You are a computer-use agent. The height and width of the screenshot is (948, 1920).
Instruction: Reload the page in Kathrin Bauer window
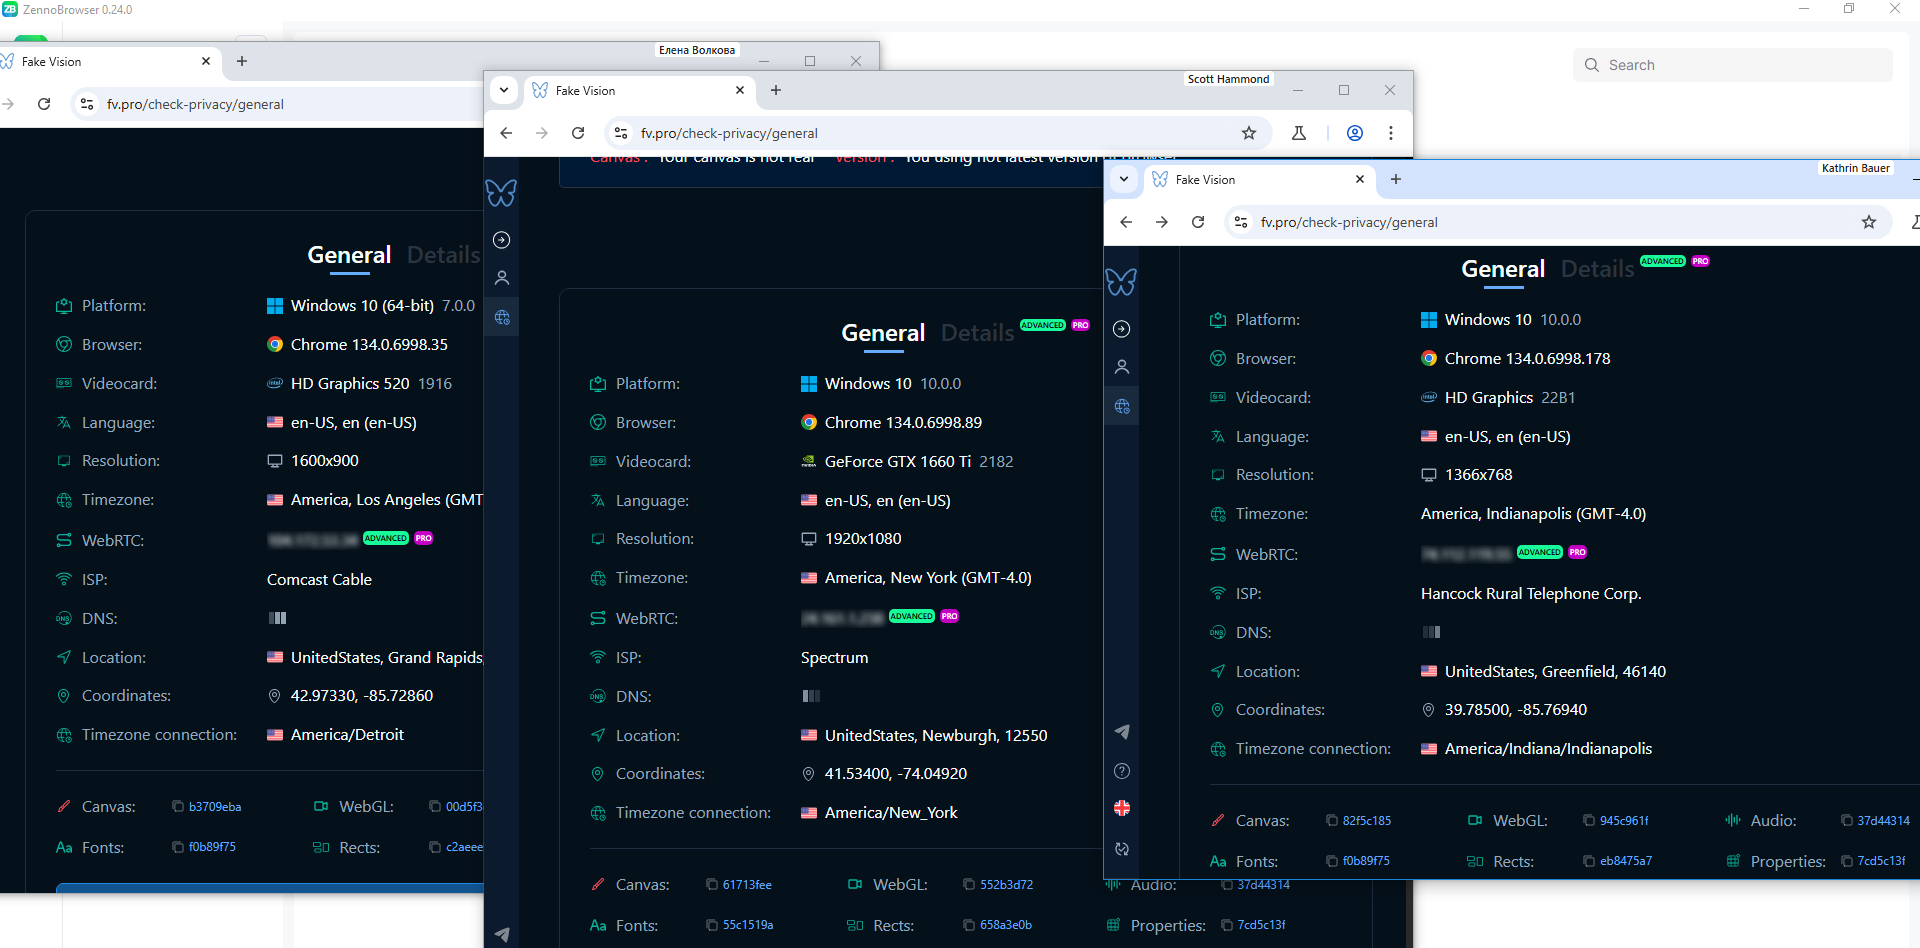tap(1198, 222)
